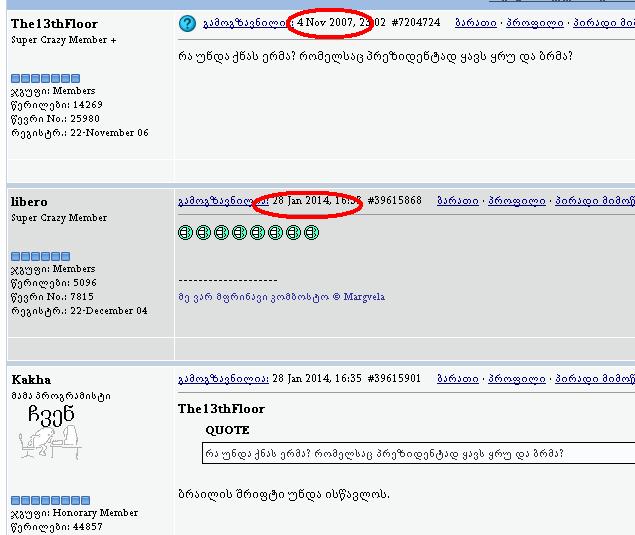Click The13thFloor's post message text
The width and height of the screenshot is (635, 535).
click(375, 56)
